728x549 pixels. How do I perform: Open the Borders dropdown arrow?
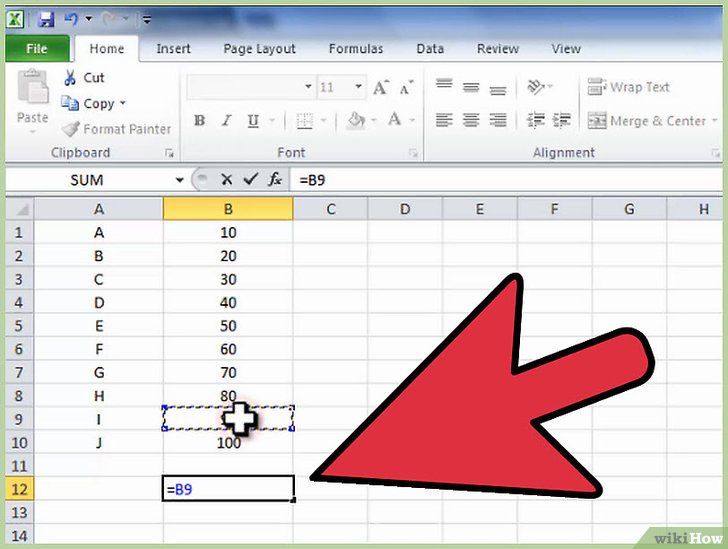pos(323,121)
